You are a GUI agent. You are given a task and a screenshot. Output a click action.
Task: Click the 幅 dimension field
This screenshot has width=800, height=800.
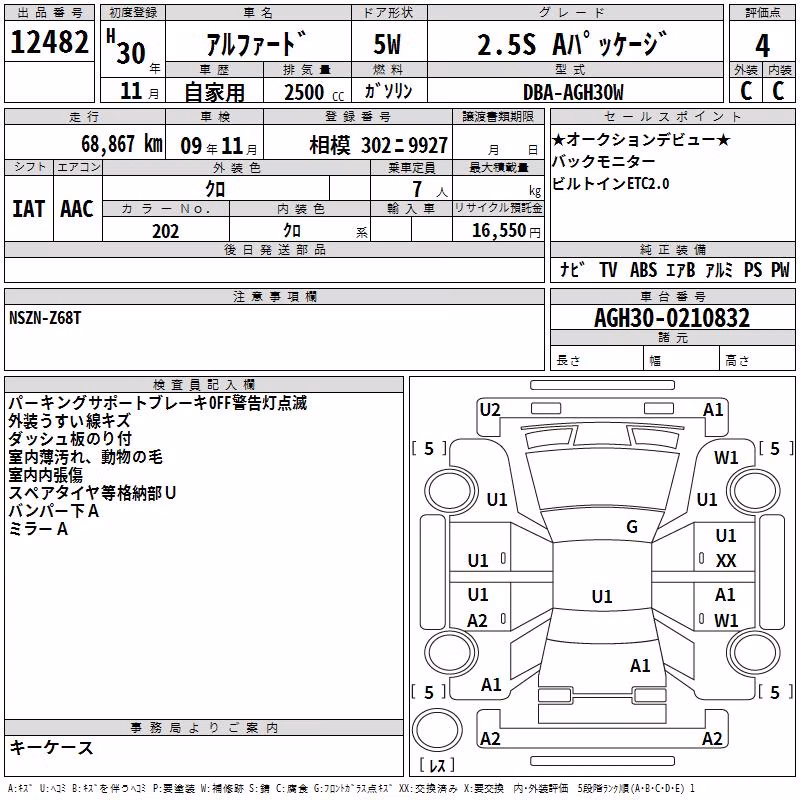[x=682, y=360]
